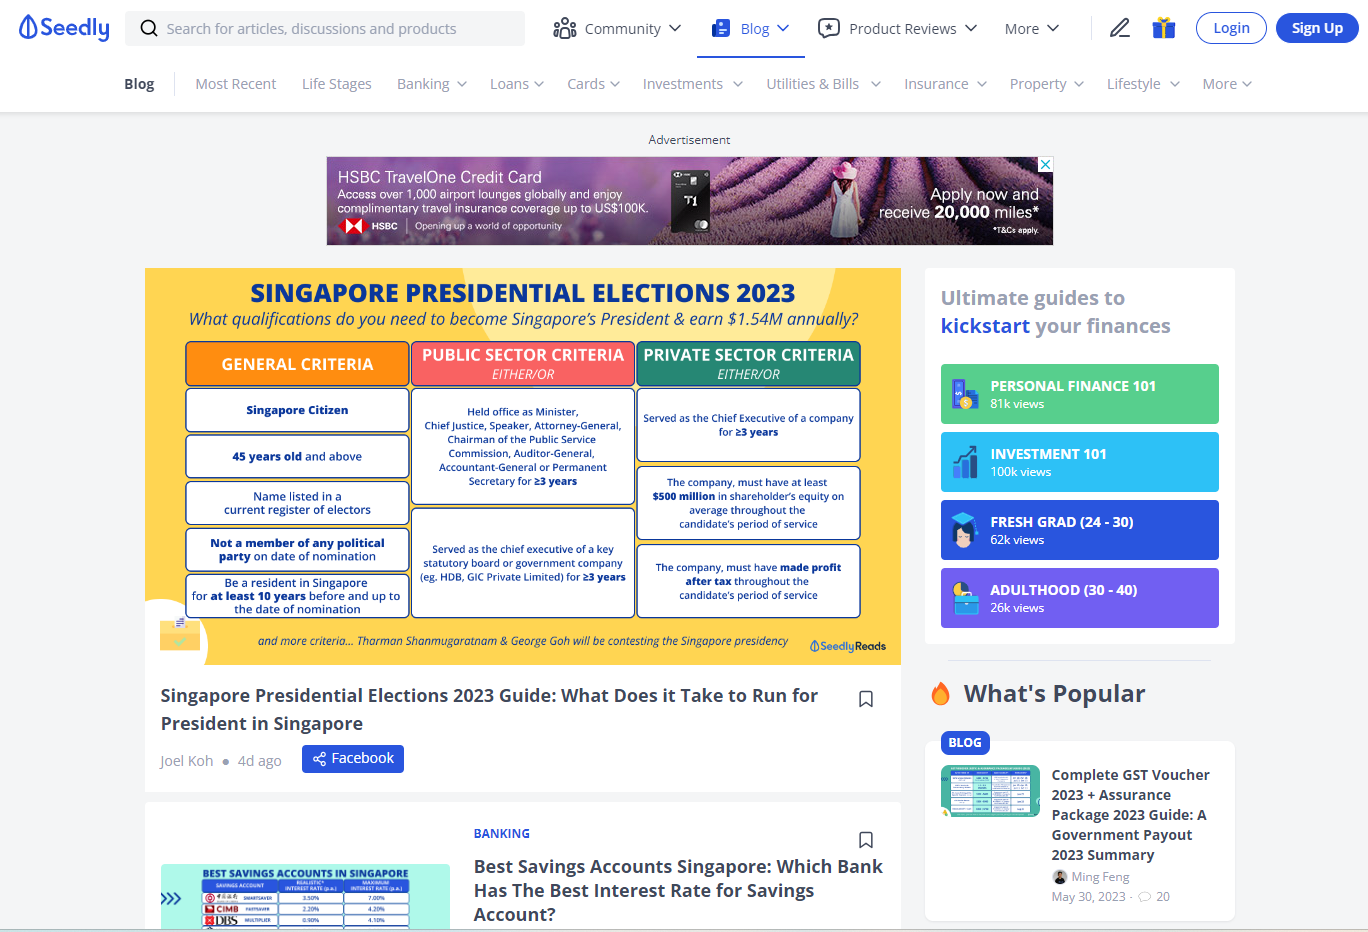Click Ming Feng's avatar
Image resolution: width=1368 pixels, height=932 pixels.
coord(1059,876)
